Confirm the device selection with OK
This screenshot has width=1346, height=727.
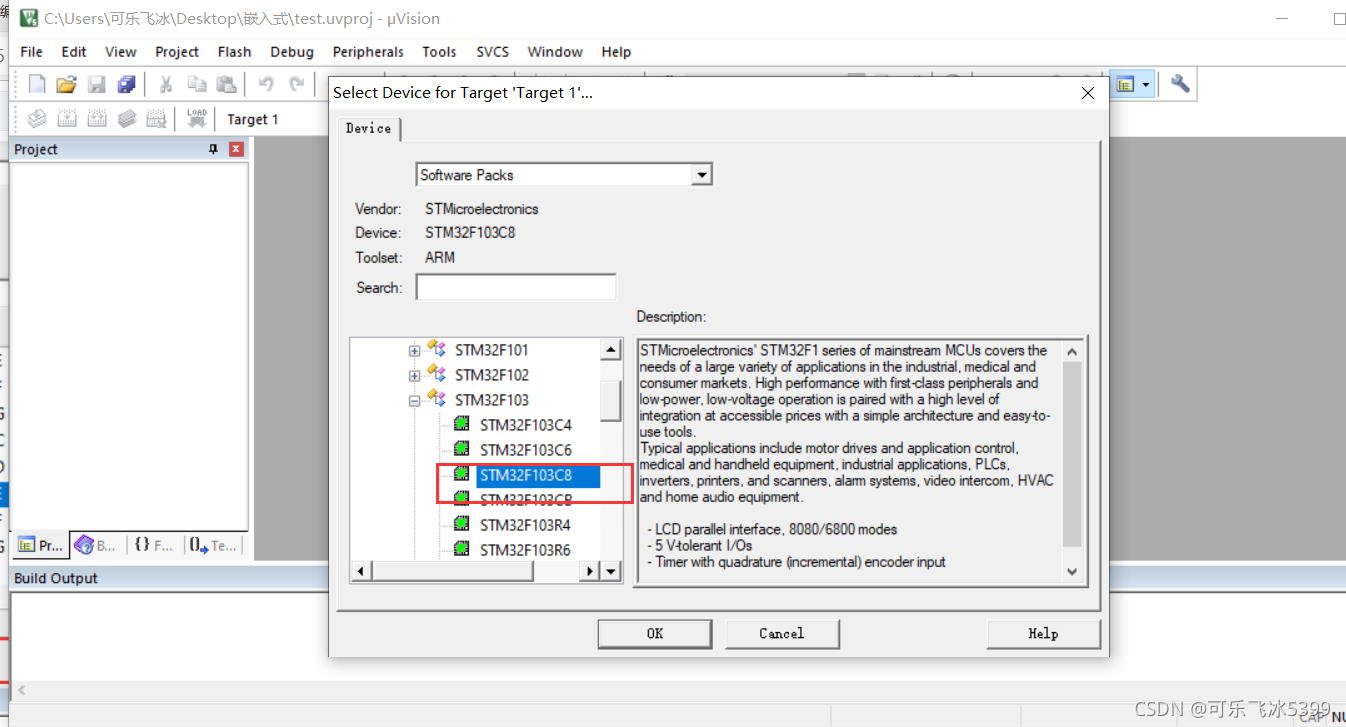point(655,633)
